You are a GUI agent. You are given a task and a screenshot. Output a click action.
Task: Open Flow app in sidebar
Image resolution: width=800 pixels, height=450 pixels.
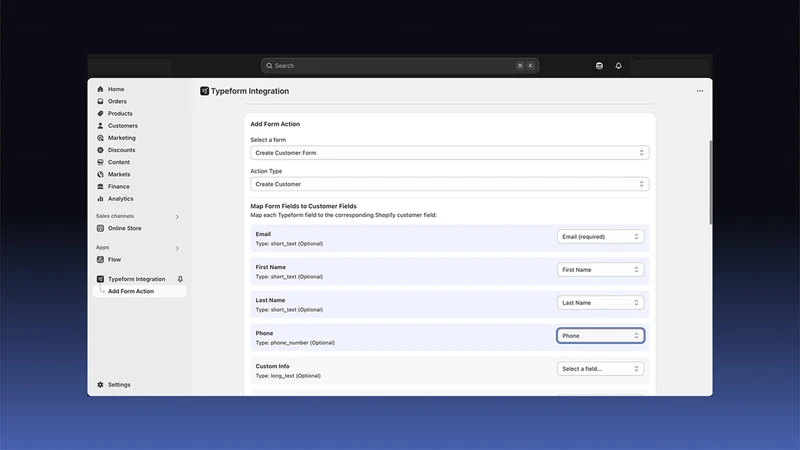114,259
